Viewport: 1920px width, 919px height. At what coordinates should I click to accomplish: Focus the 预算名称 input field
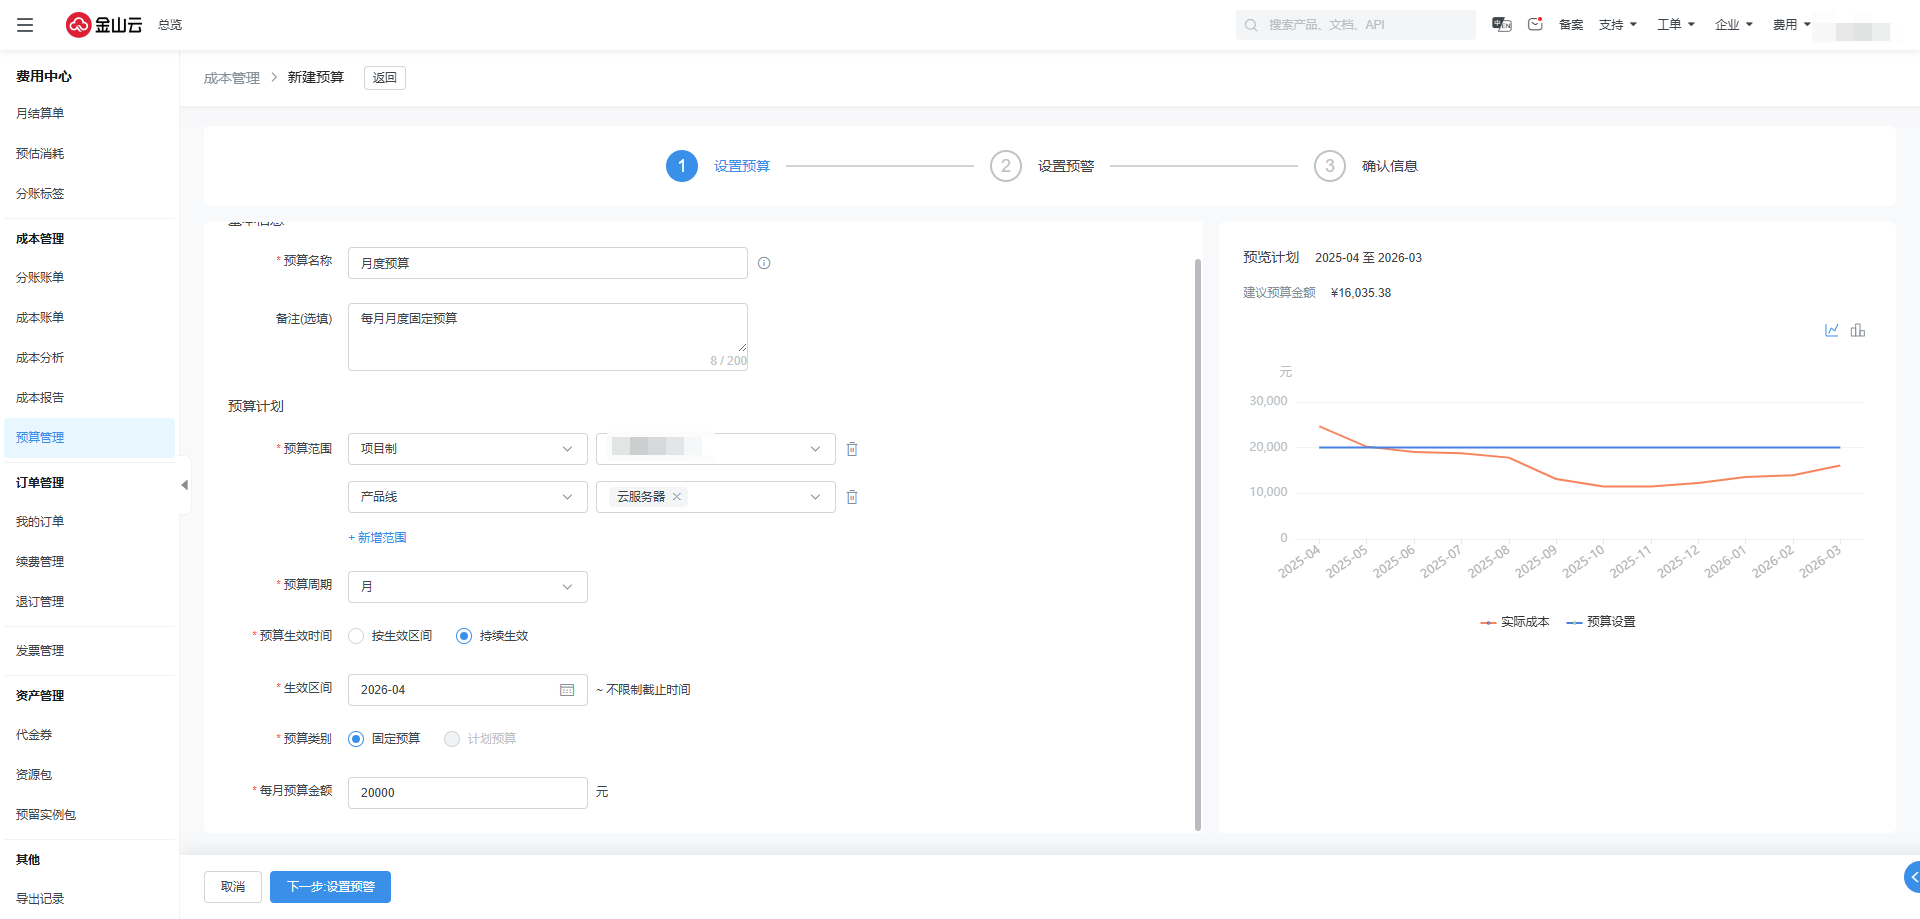coord(548,263)
